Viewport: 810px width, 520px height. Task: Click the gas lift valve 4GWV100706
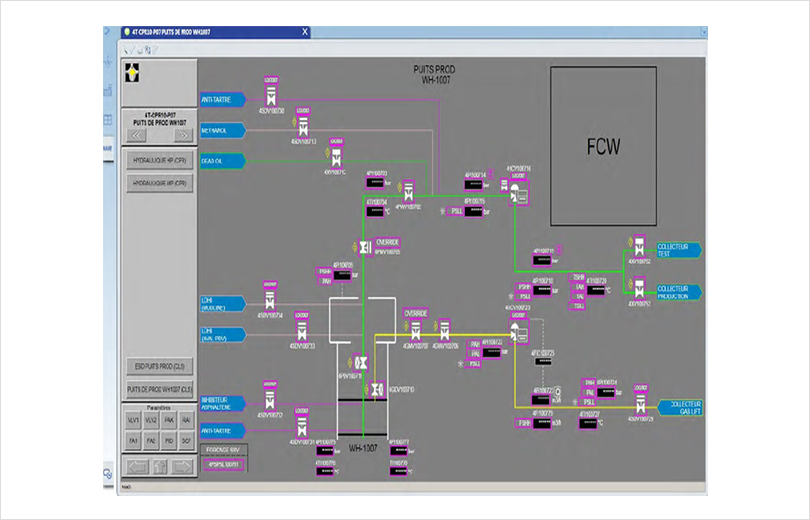(444, 330)
